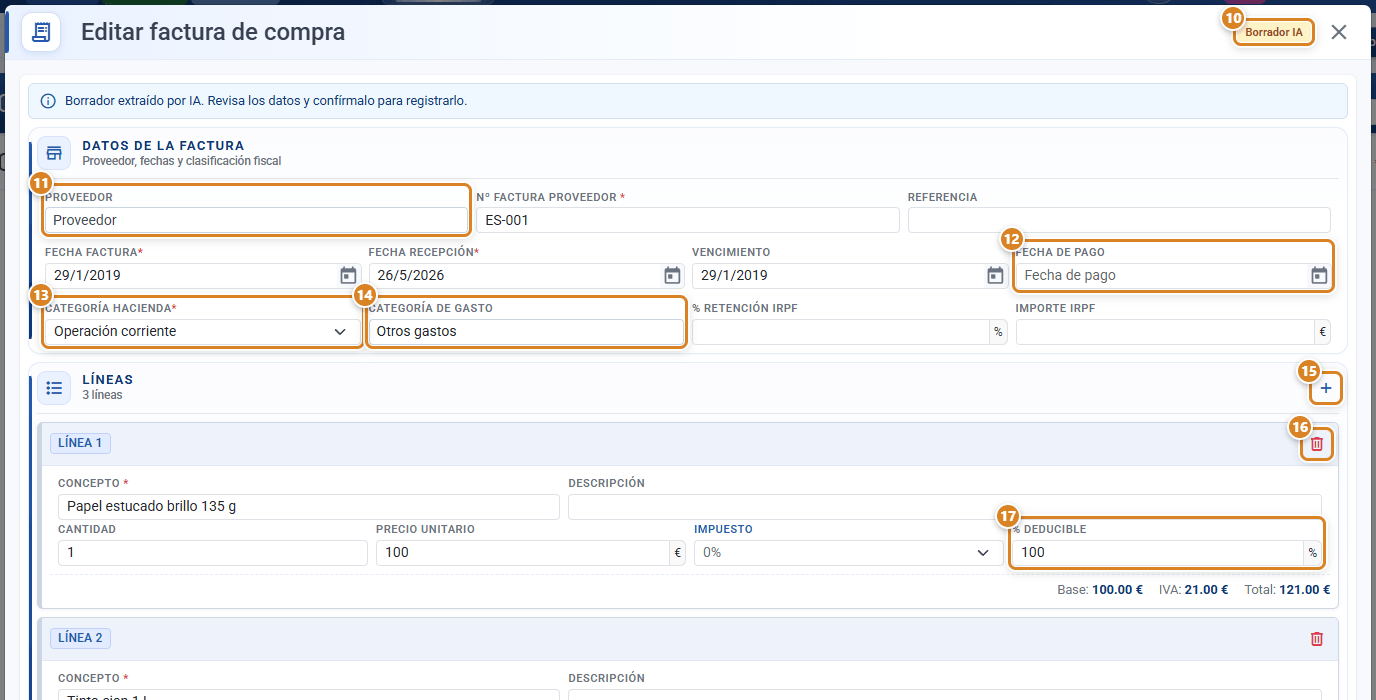Click the Categoría de gasto field
The height and width of the screenshot is (700, 1376).
(x=526, y=331)
